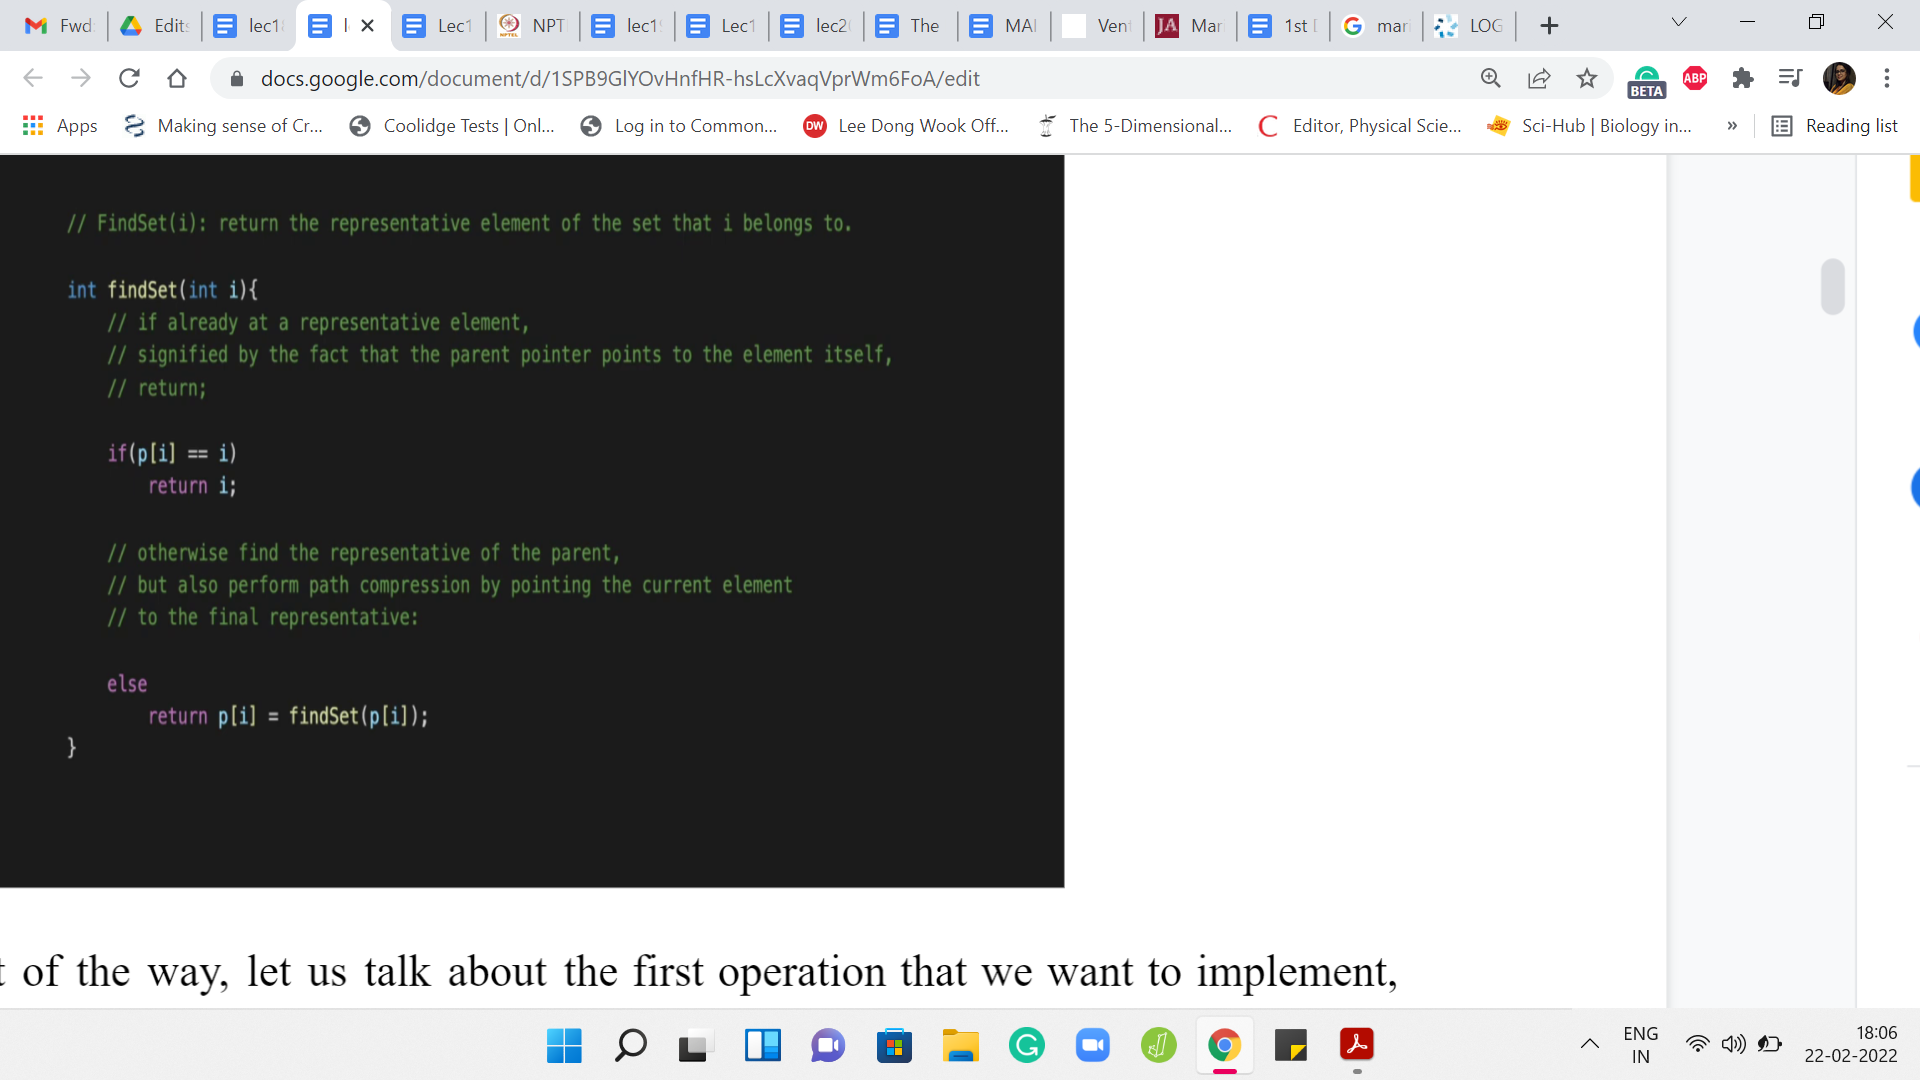Show hidden system tray icons
1920x1080 pixels.
point(1589,1045)
